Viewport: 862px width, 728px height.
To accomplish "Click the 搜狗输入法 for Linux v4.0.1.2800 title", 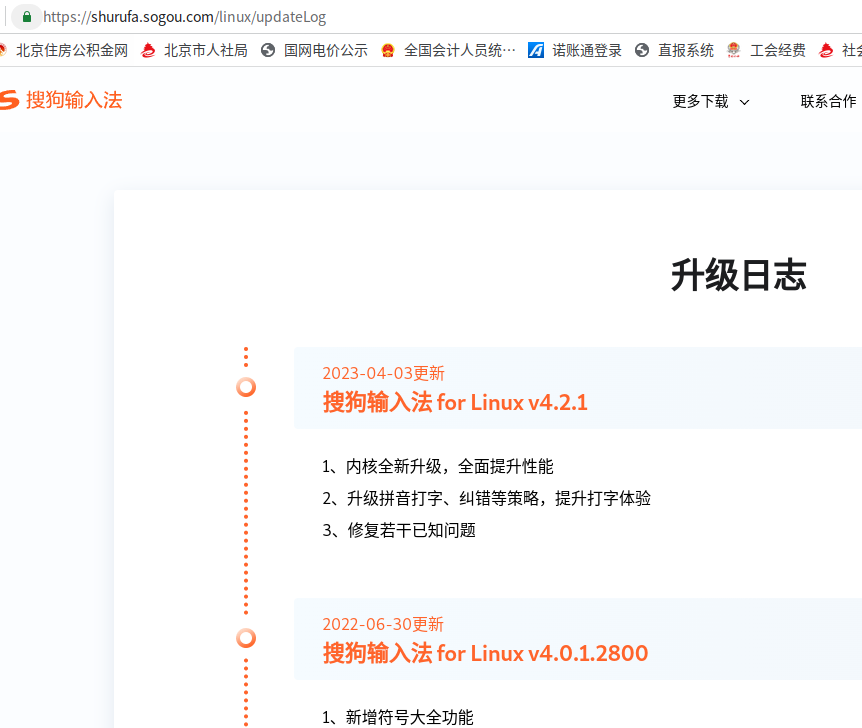I will pos(485,653).
